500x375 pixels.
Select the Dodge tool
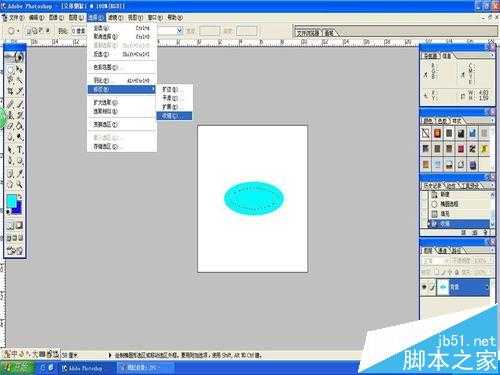pyautogui.click(x=20, y=137)
